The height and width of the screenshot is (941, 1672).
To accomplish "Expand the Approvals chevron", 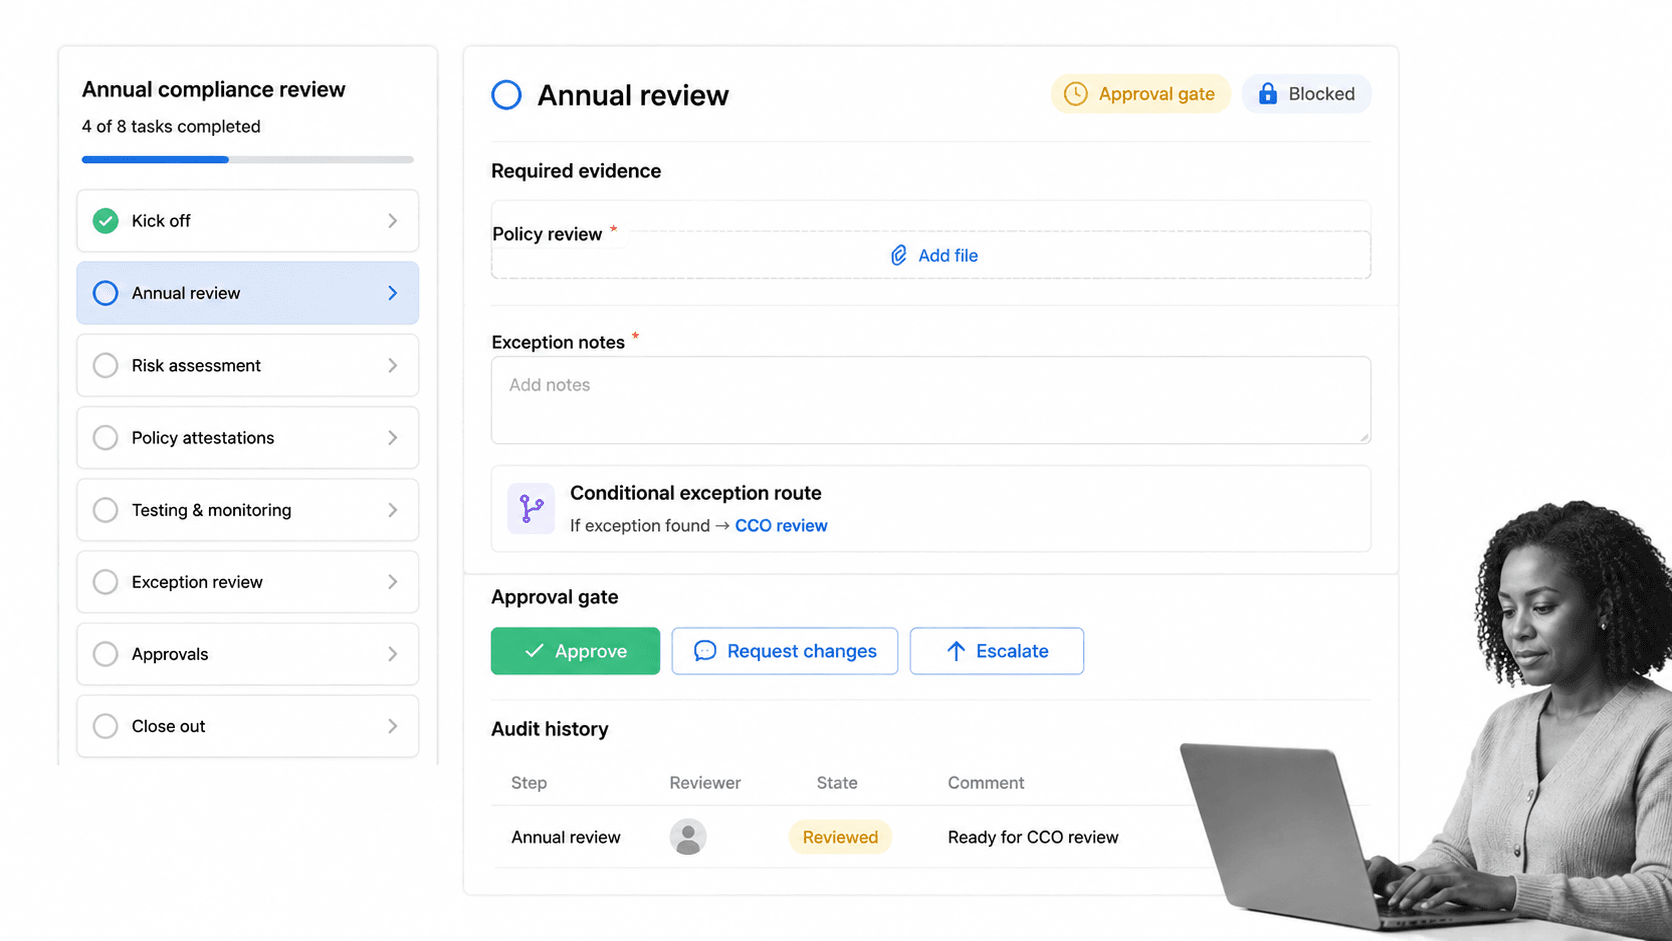I will [392, 654].
